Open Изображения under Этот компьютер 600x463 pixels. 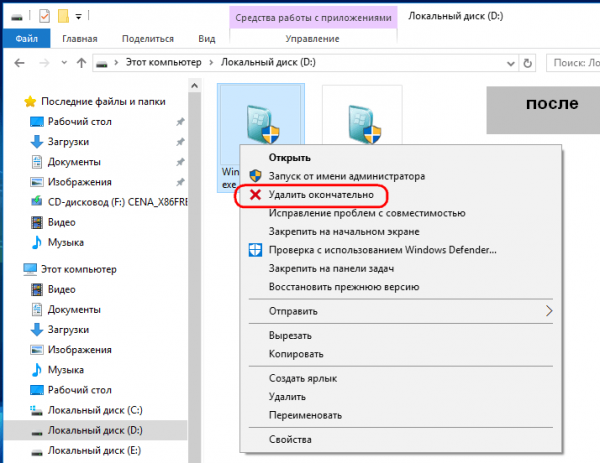tap(80, 350)
